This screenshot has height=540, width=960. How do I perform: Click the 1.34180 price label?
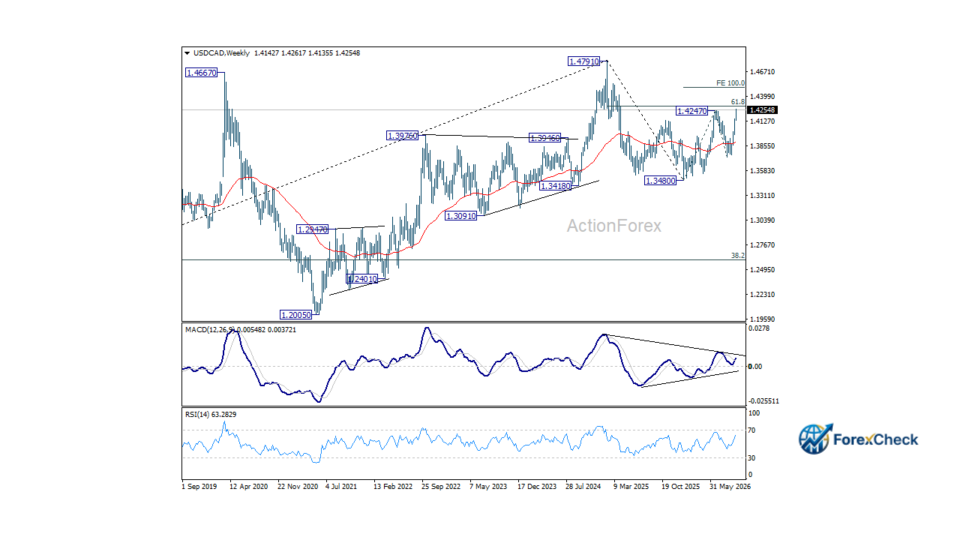point(555,186)
